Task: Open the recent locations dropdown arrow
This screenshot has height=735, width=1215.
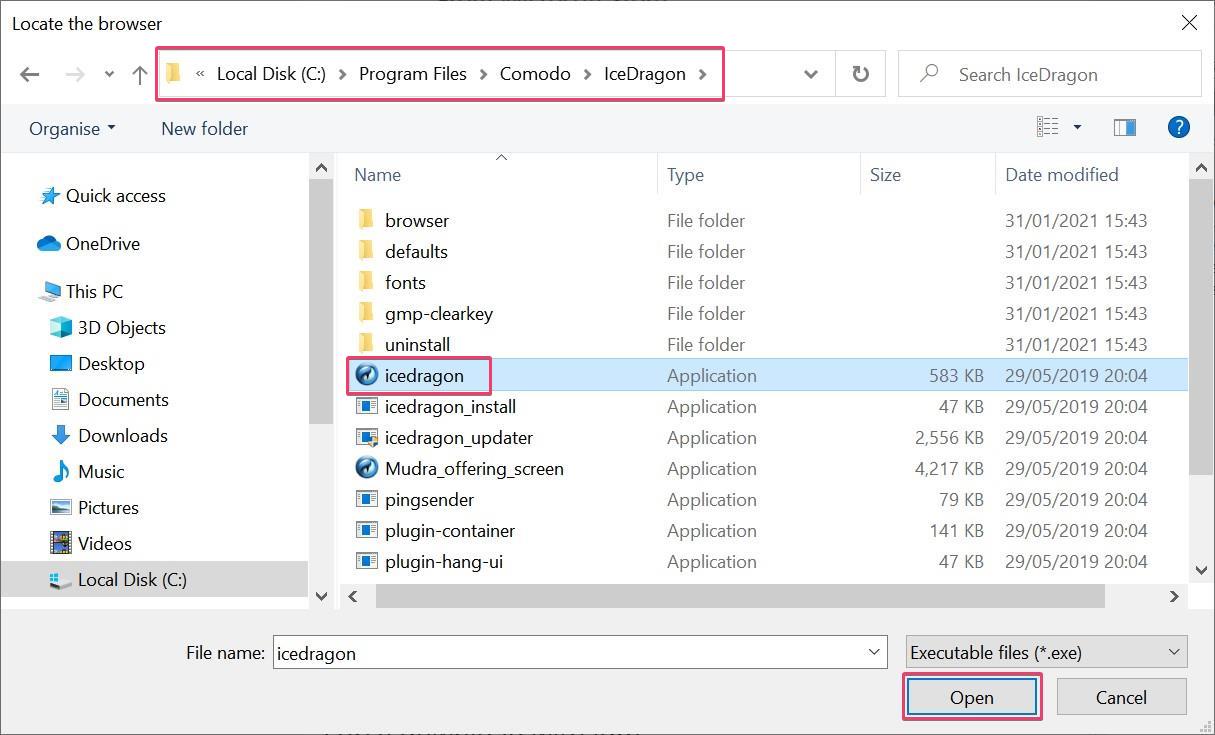Action: (109, 74)
